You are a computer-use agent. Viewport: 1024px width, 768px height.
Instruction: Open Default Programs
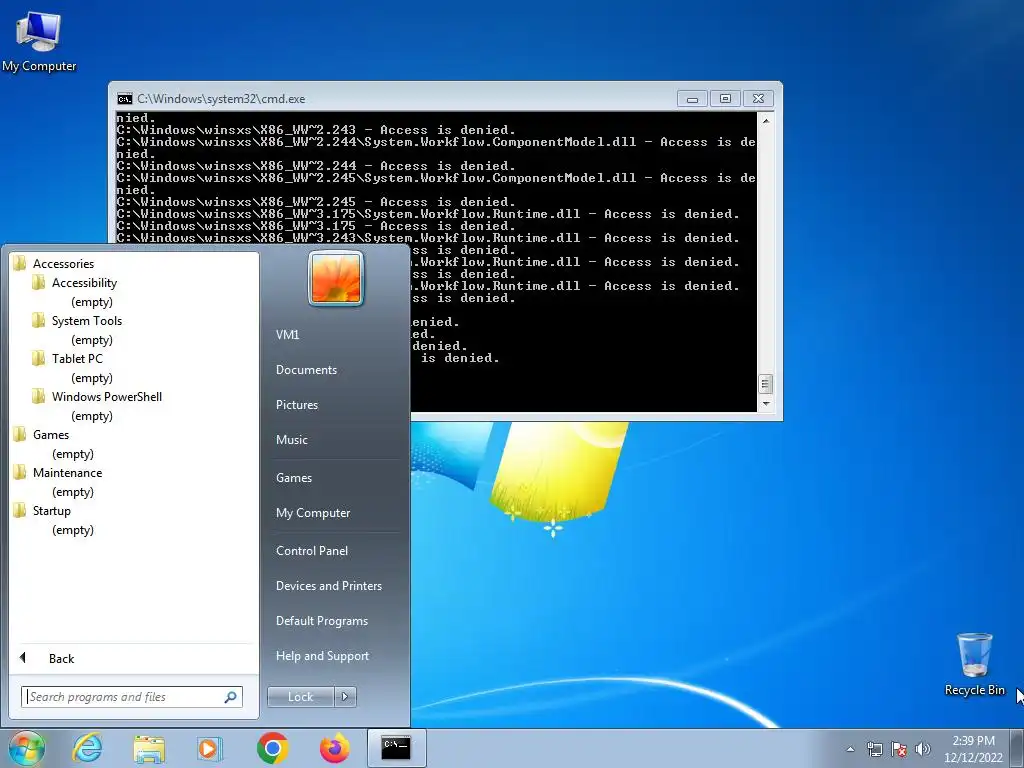(322, 621)
